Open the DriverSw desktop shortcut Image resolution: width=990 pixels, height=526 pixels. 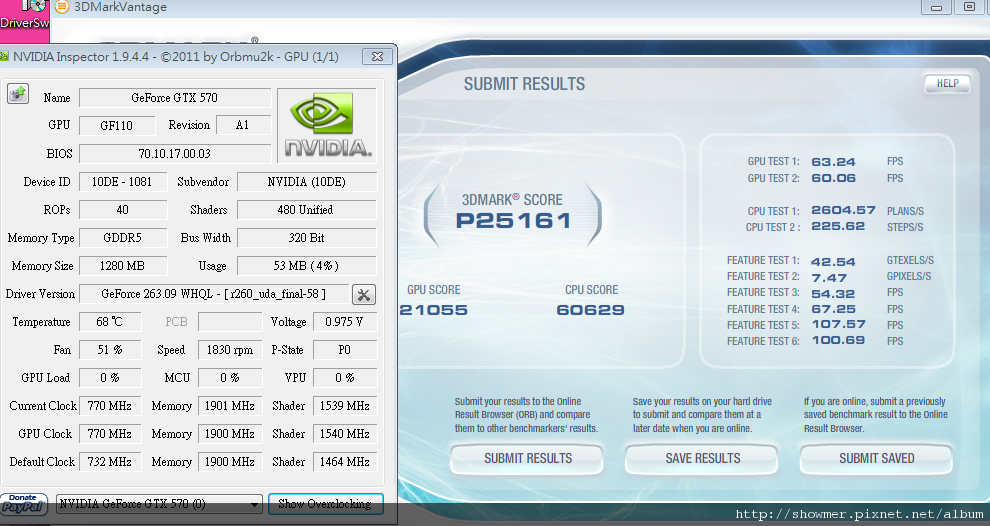(24, 15)
